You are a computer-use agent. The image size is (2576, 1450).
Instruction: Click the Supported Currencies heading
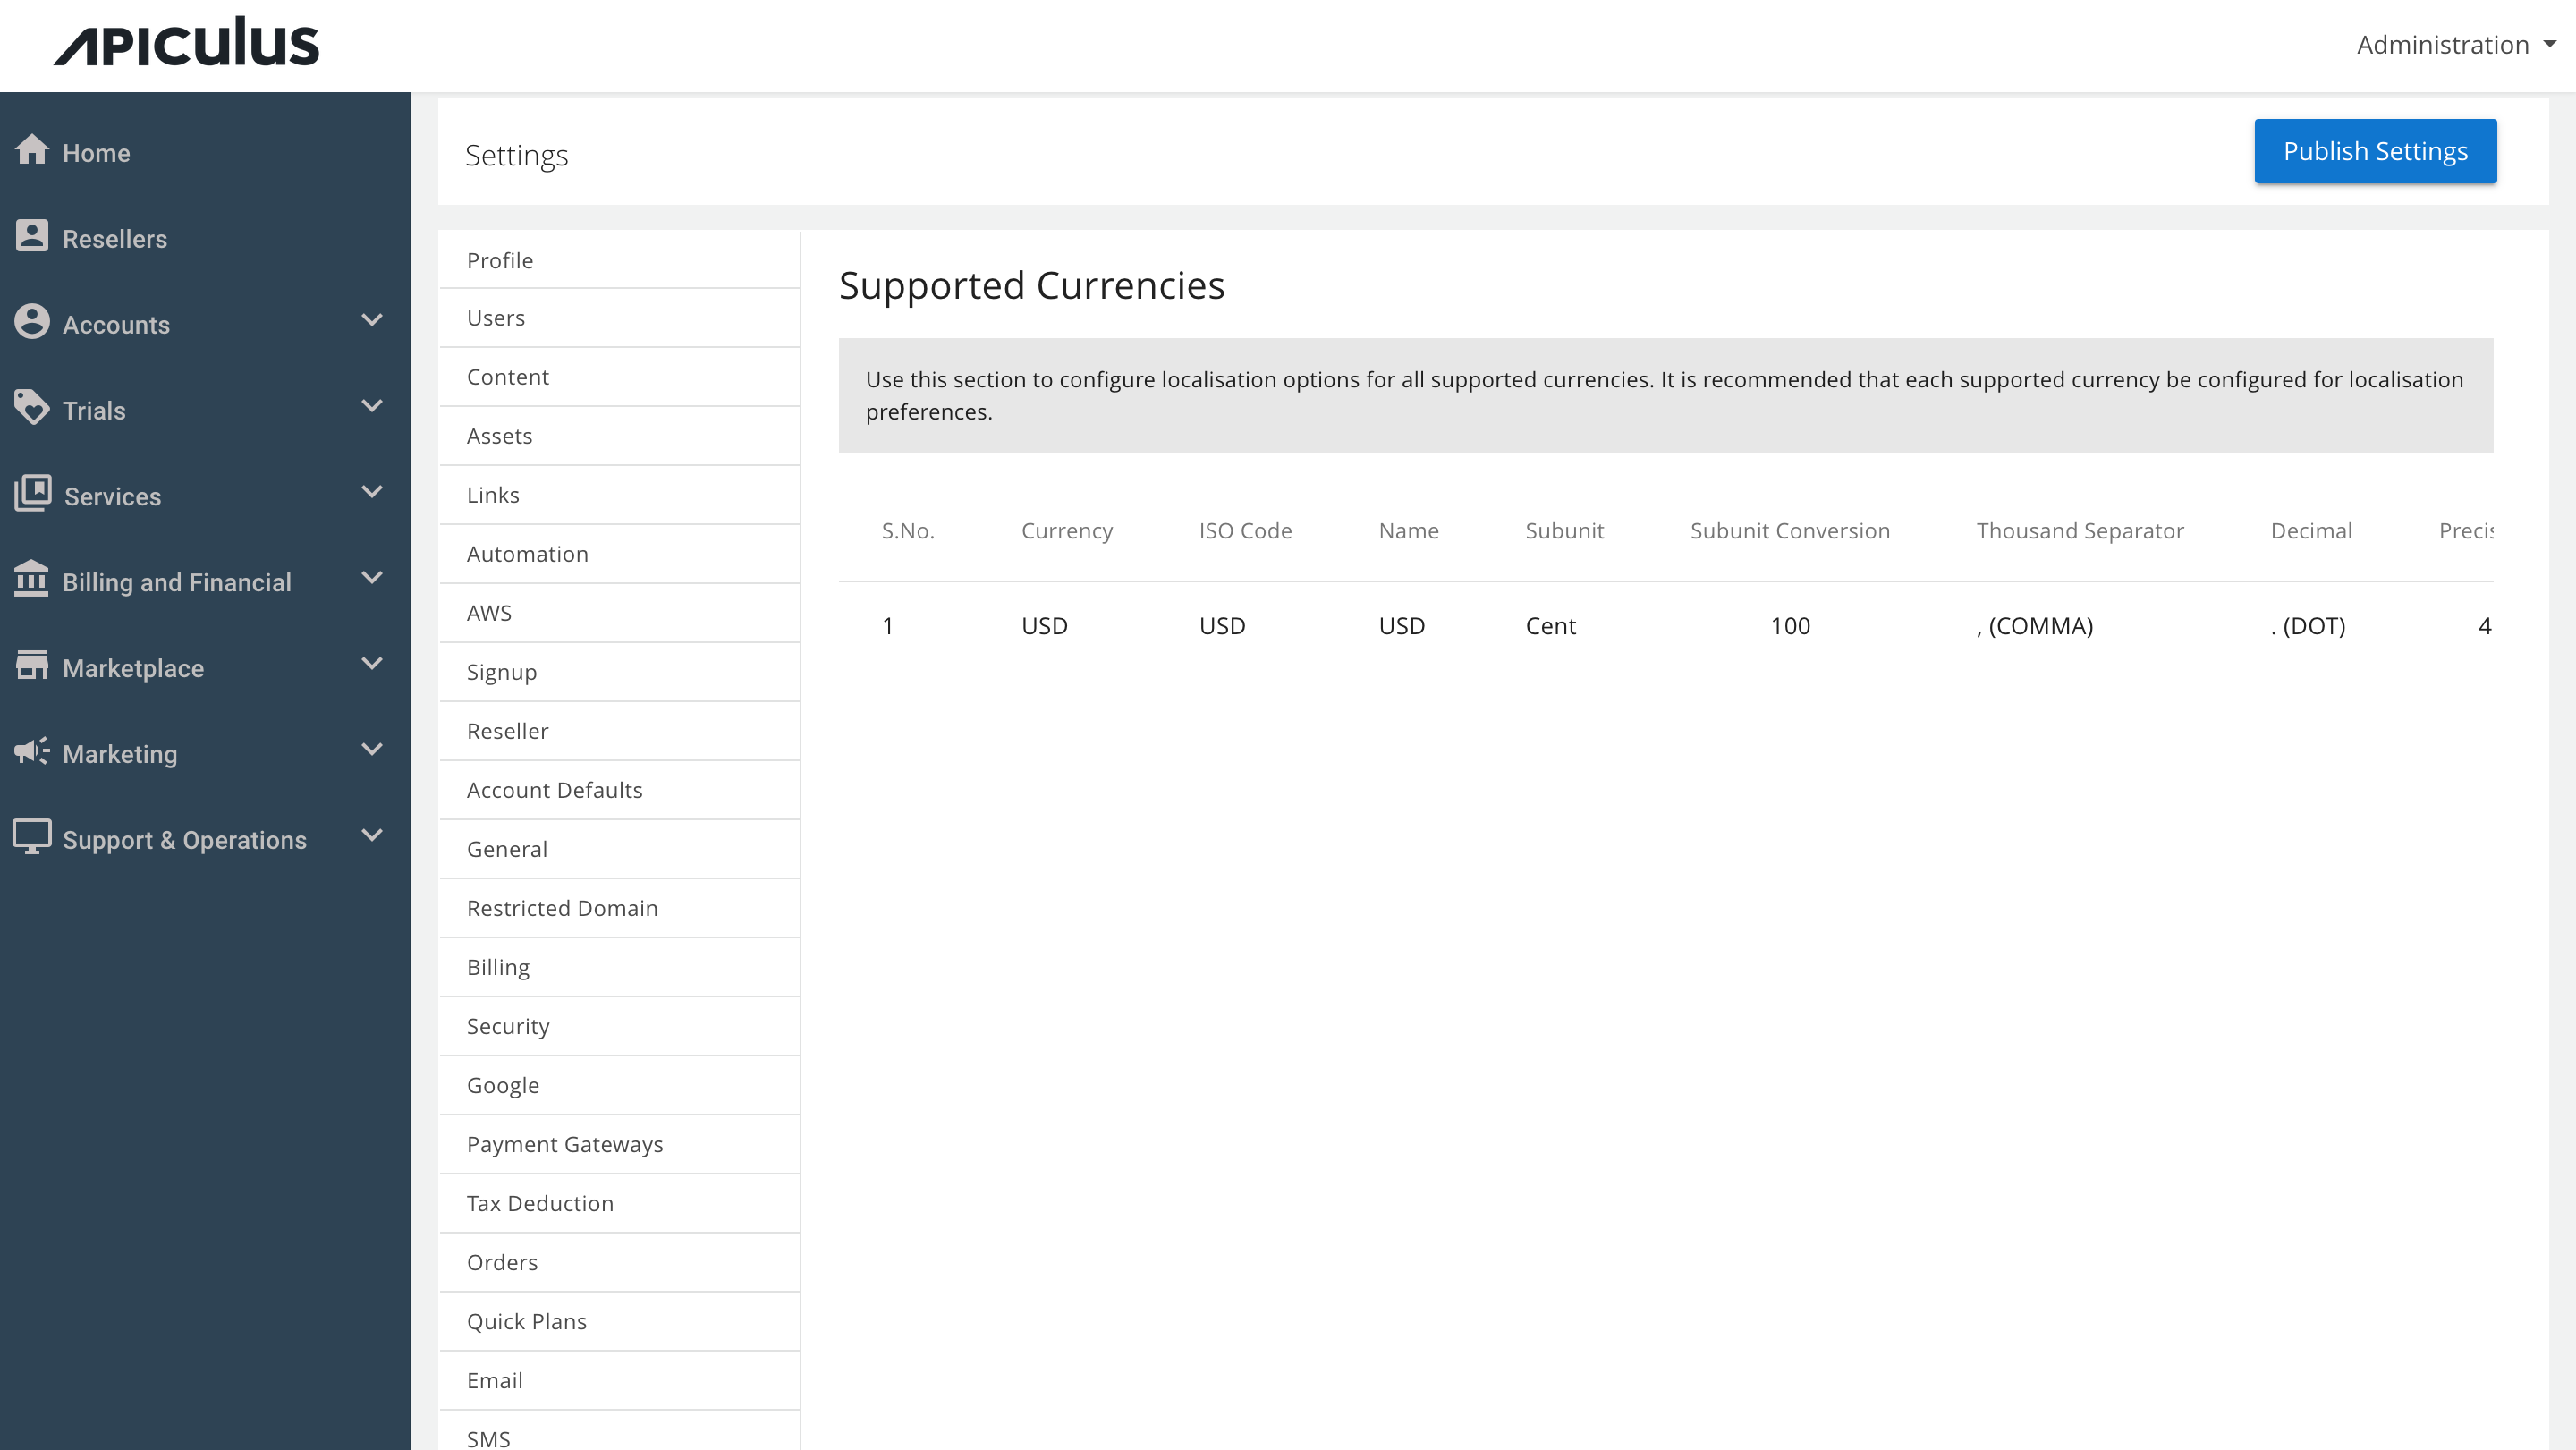(1031, 286)
